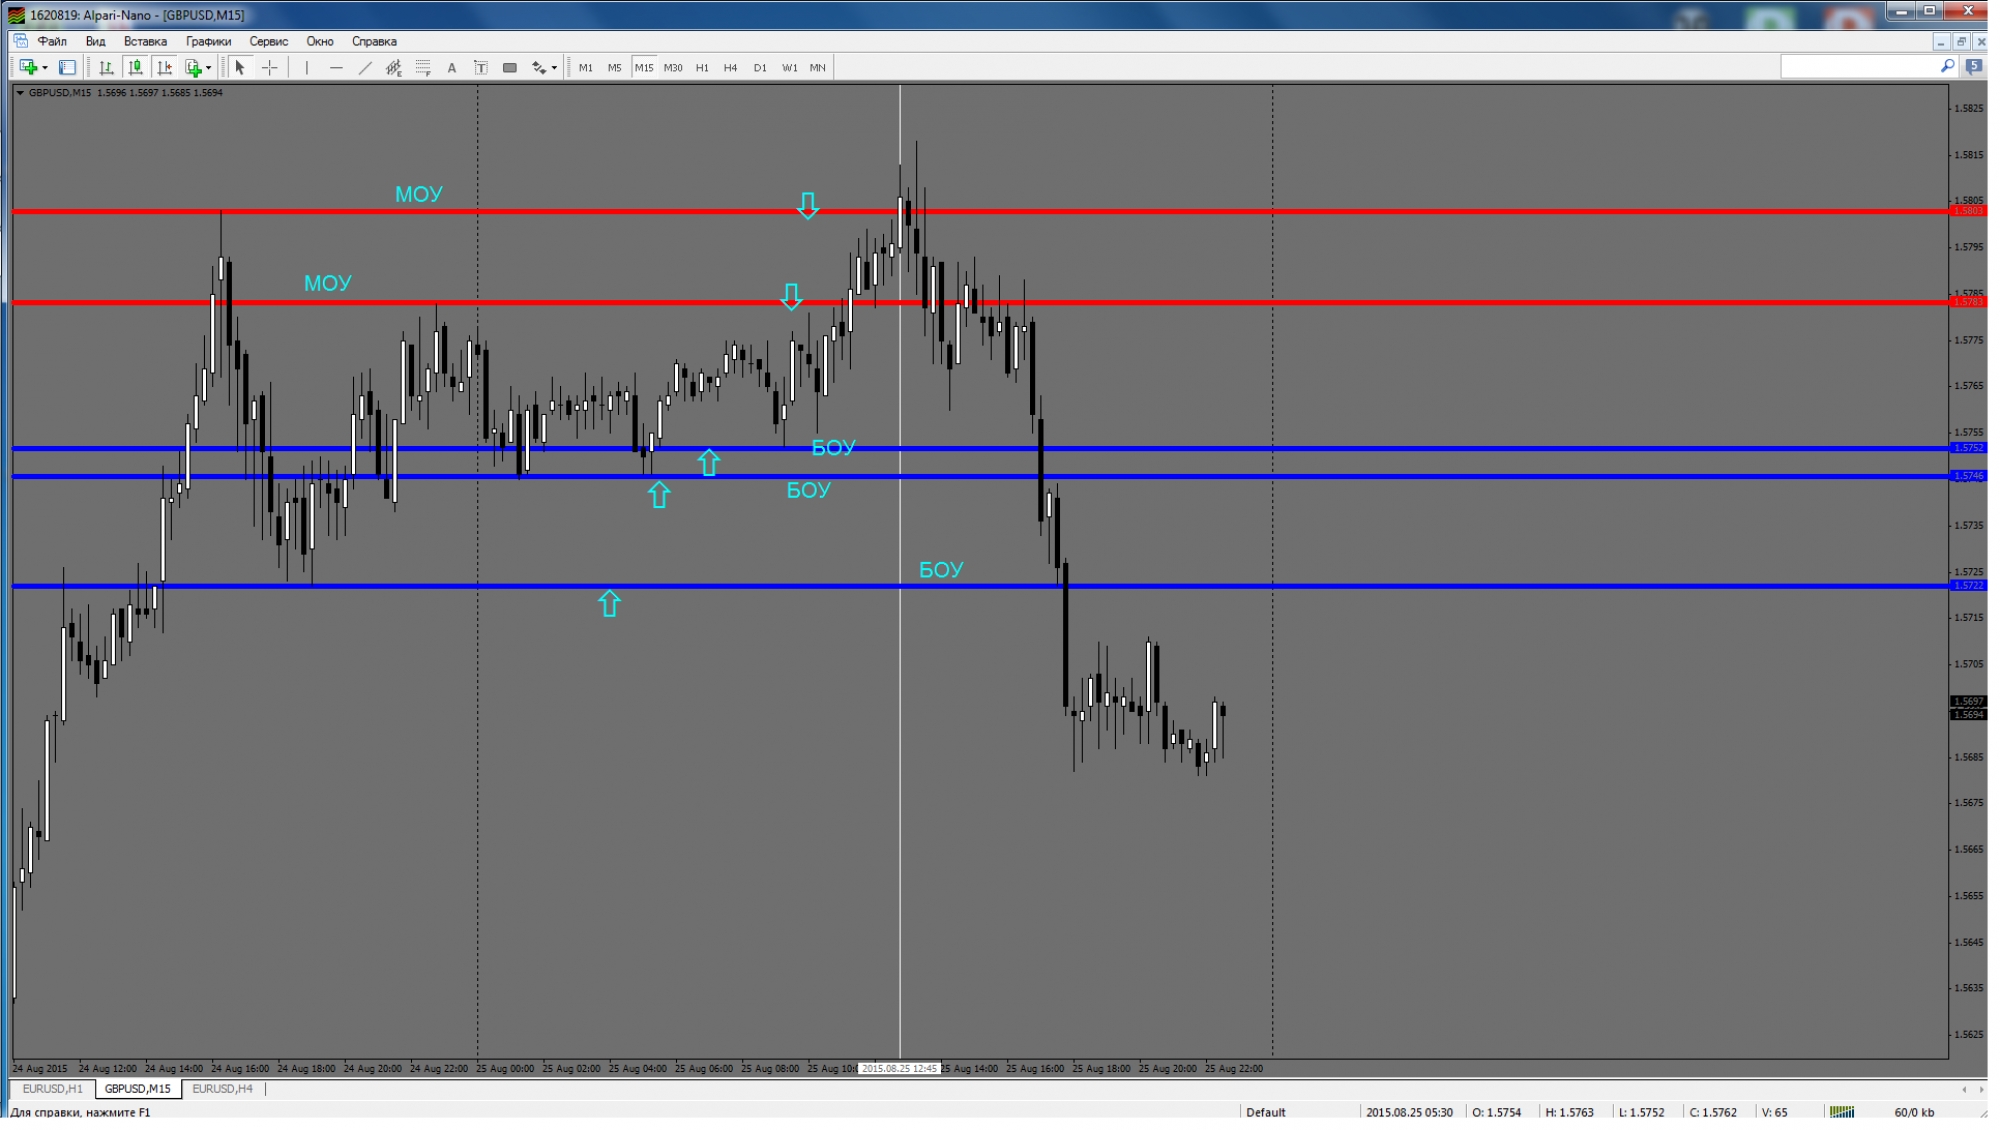Expand the new chart dropdown arrow
The height and width of the screenshot is (1130, 2000).
45,68
